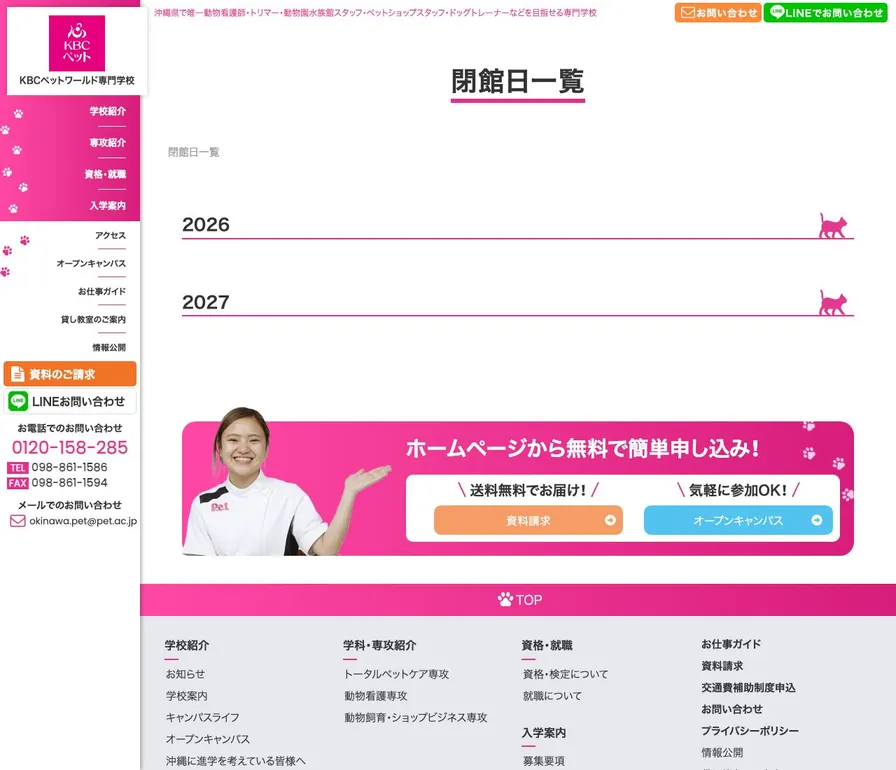Click the green LINEでお問い合わせ header button
896x770 pixels.
825,13
